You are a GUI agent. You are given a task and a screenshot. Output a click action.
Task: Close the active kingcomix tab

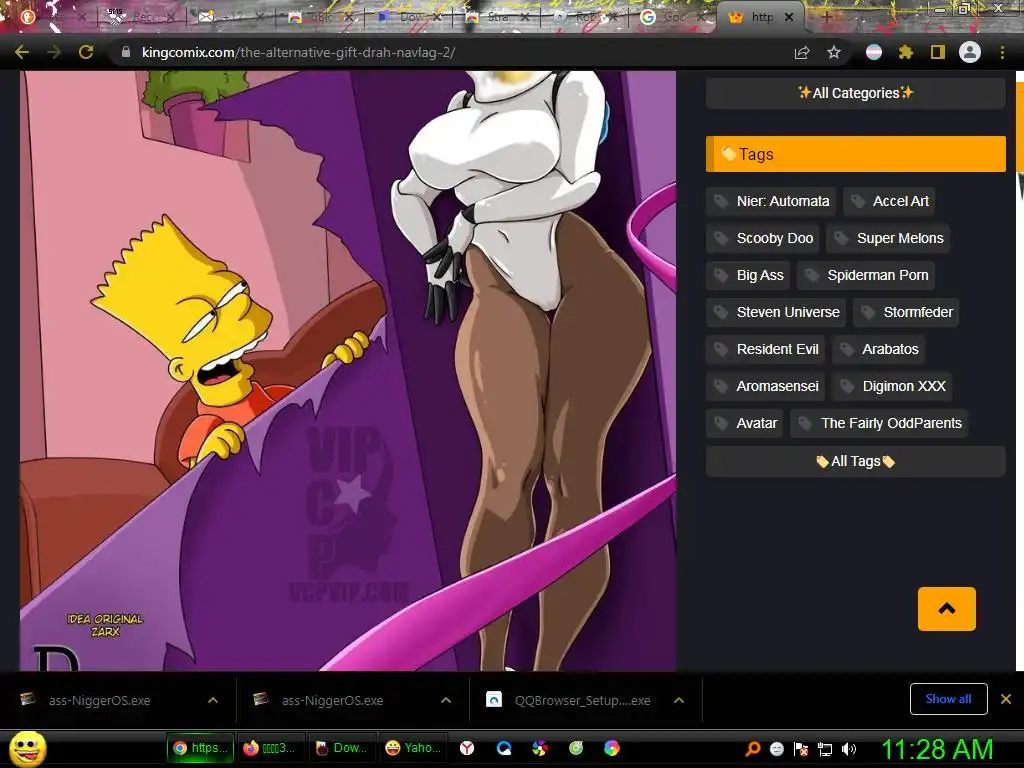click(x=789, y=18)
